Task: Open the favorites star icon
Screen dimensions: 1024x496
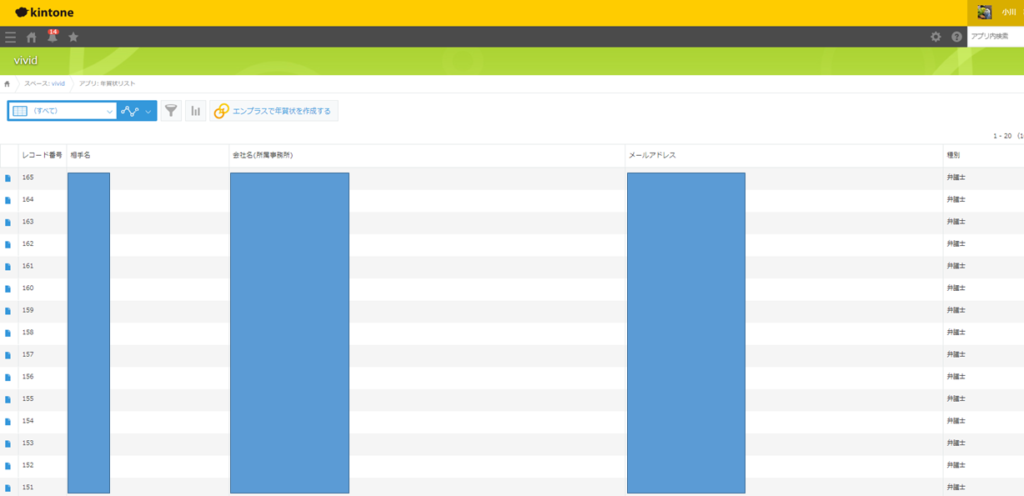Action: [x=73, y=37]
